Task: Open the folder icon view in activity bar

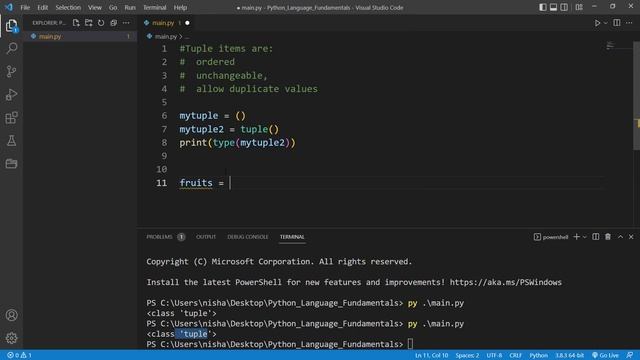Action: 11,164
